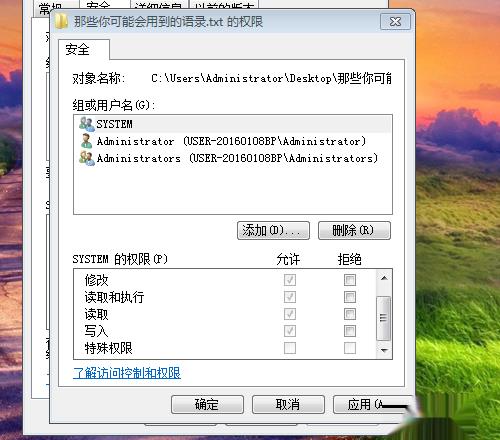
Task: Select the Administrator user icon
Action: (x=86, y=141)
